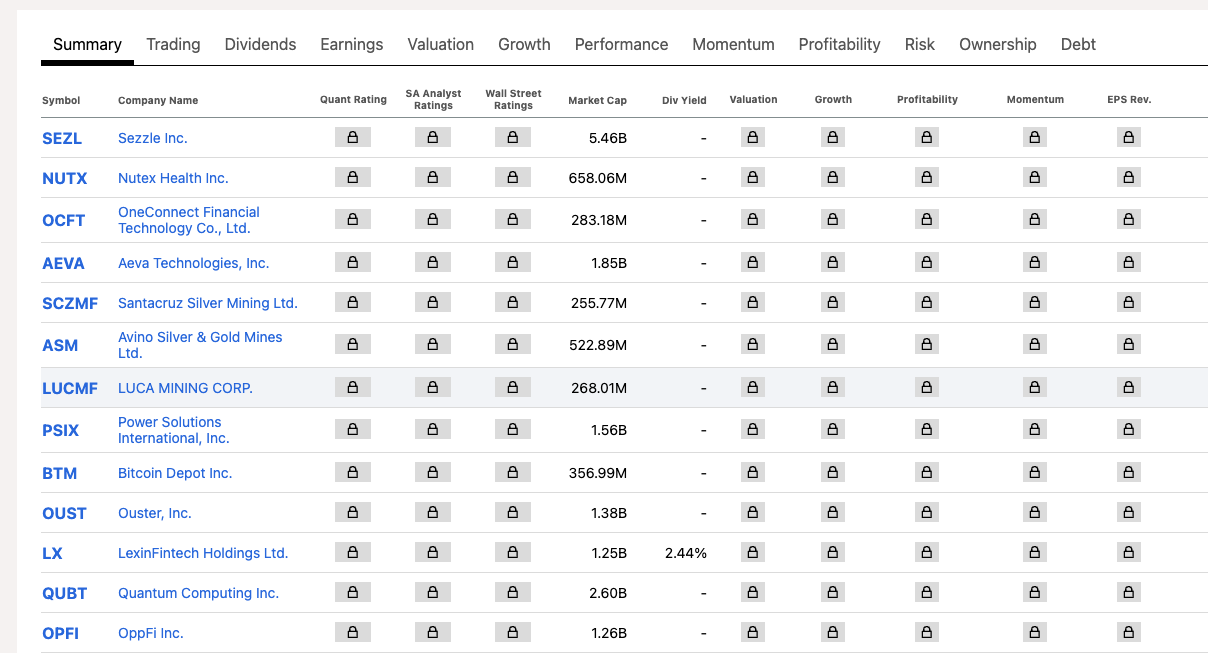Click Momentum lock icon in LUCMF row

[1035, 388]
